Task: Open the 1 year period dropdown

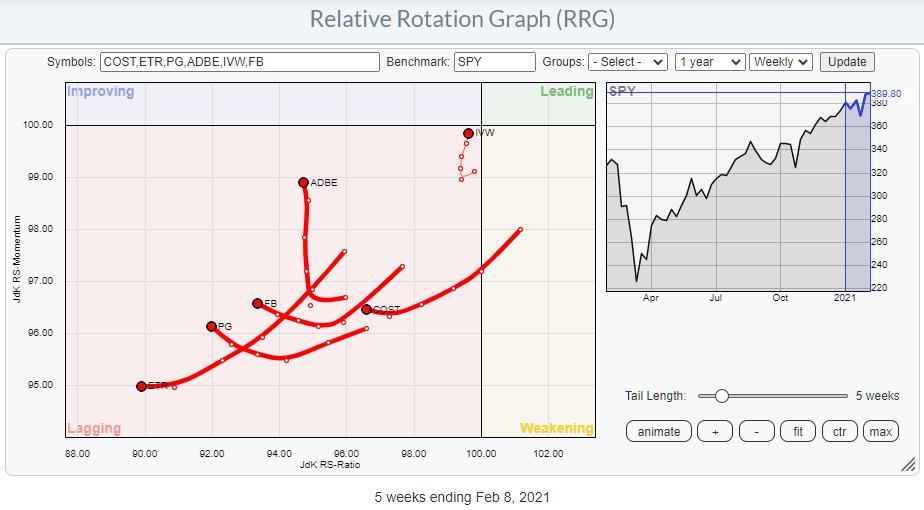Action: coord(709,62)
